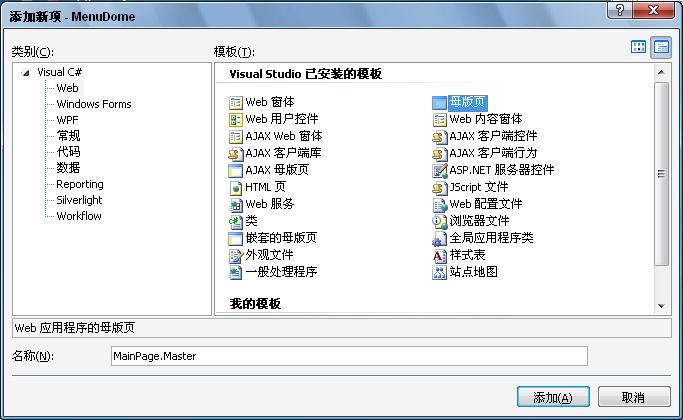This screenshot has width=683, height=420.
Task: Select the 样式表 template icon
Action: click(x=439, y=256)
